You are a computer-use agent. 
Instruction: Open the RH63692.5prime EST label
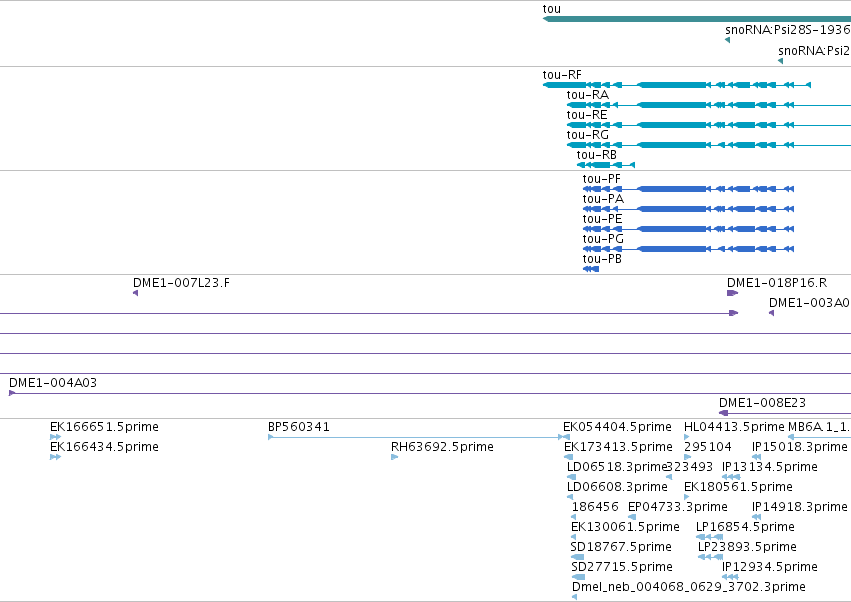pos(442,447)
